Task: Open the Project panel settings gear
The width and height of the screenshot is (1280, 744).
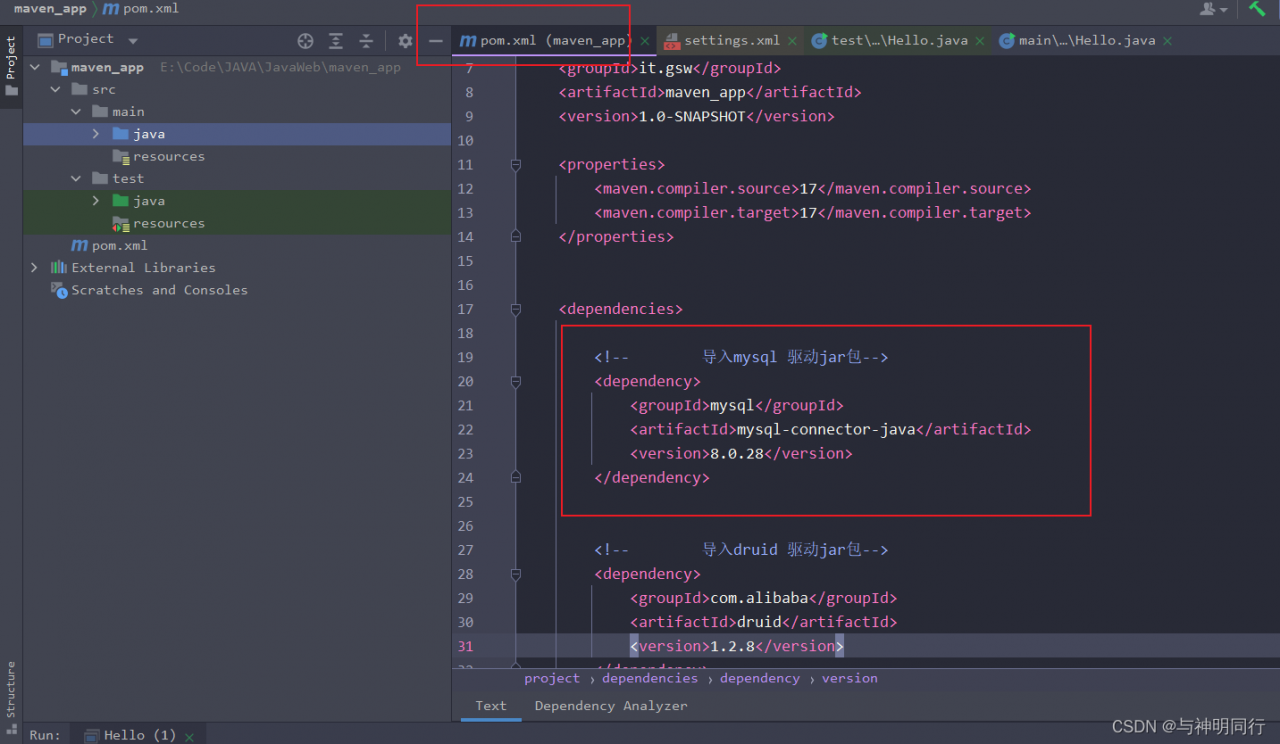Action: (x=405, y=41)
